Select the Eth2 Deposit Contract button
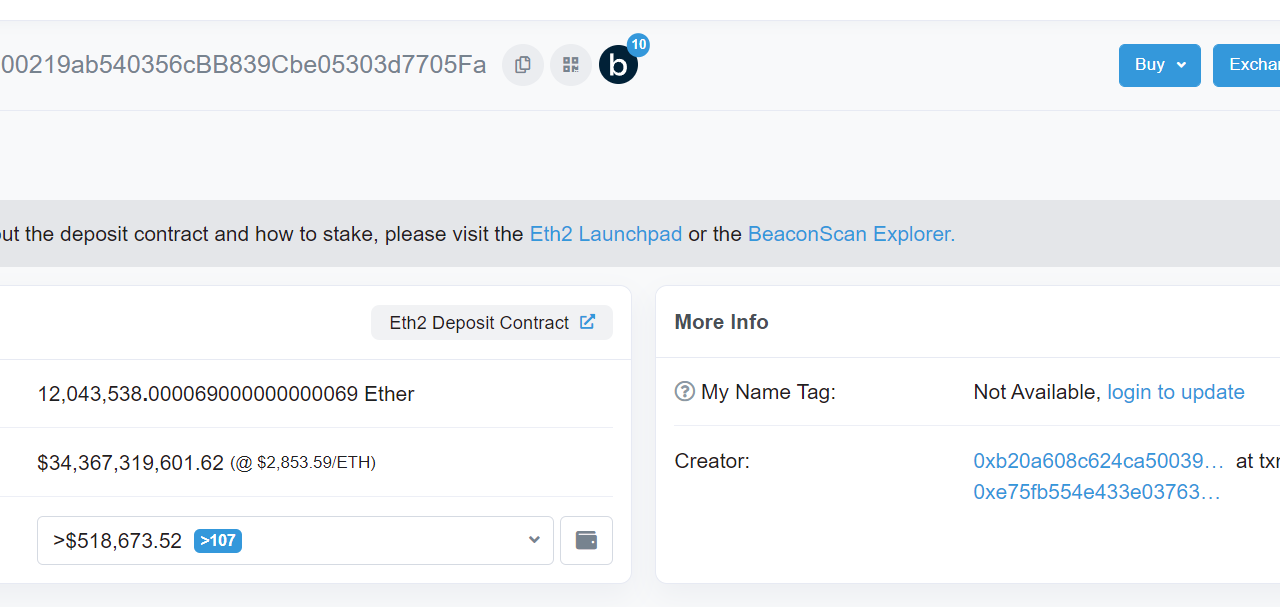Image resolution: width=1280 pixels, height=607 pixels. tap(480, 321)
